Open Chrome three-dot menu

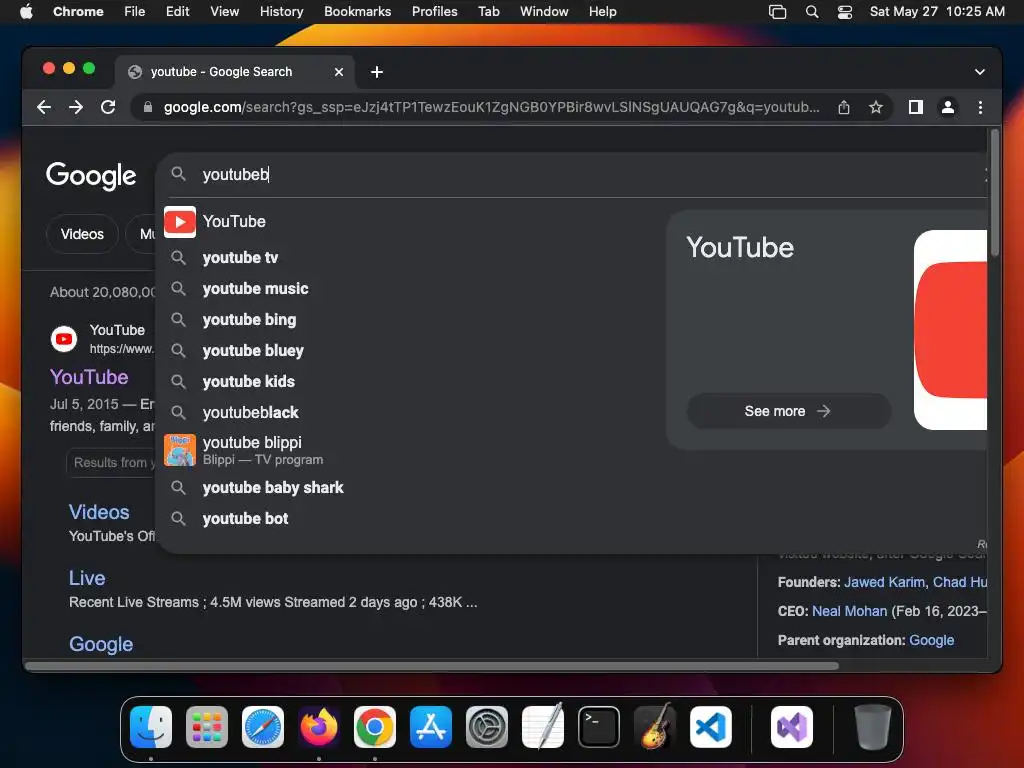980,107
